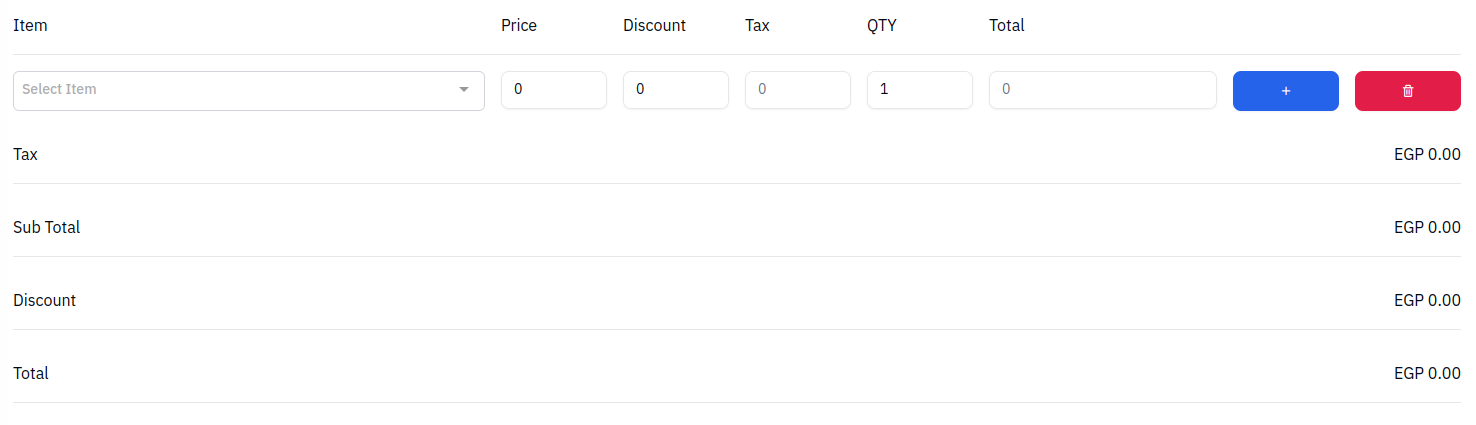Open the Select Item combo box field
1476x425 pixels.
point(249,91)
